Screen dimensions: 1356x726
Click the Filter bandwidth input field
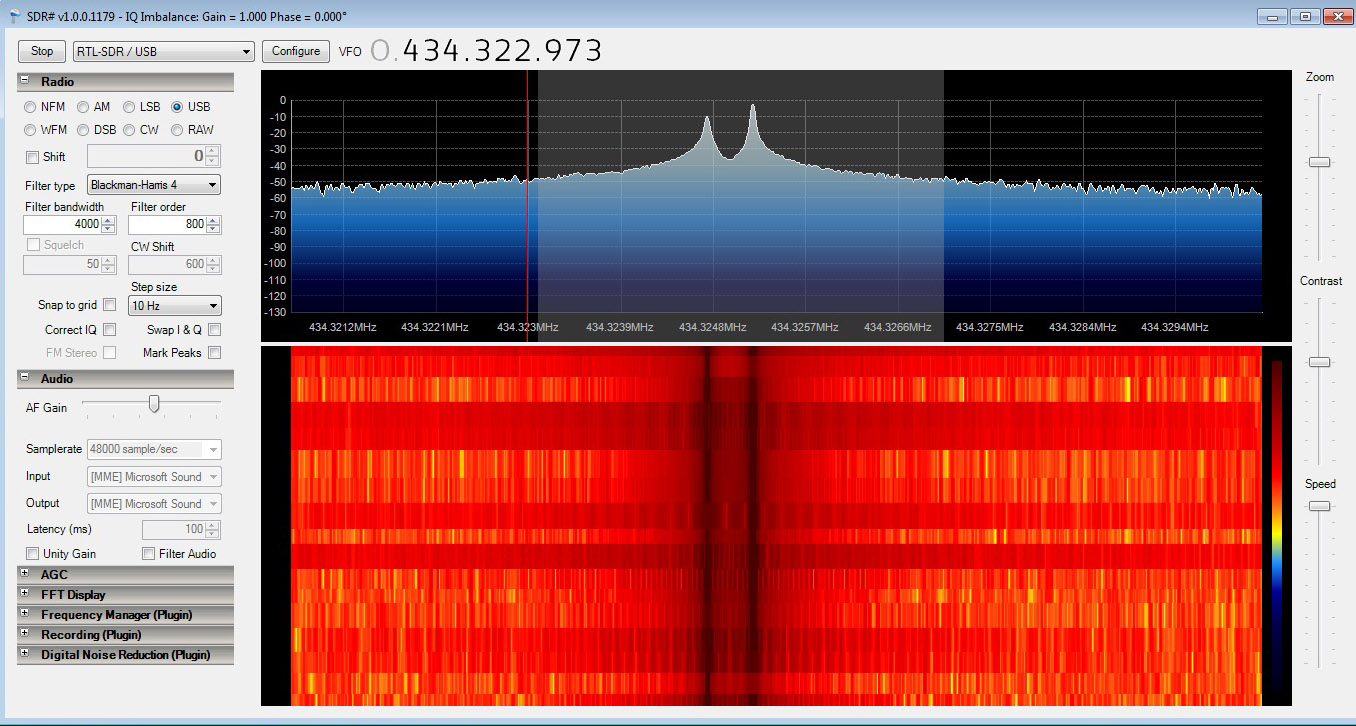click(61, 225)
